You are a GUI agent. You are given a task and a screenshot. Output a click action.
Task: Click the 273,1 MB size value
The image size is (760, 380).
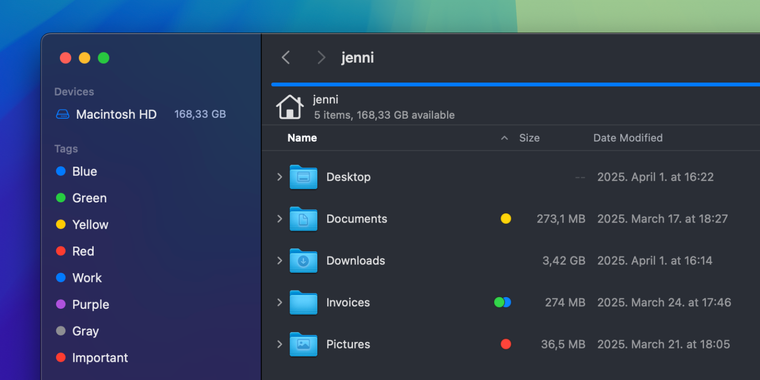[561, 219]
